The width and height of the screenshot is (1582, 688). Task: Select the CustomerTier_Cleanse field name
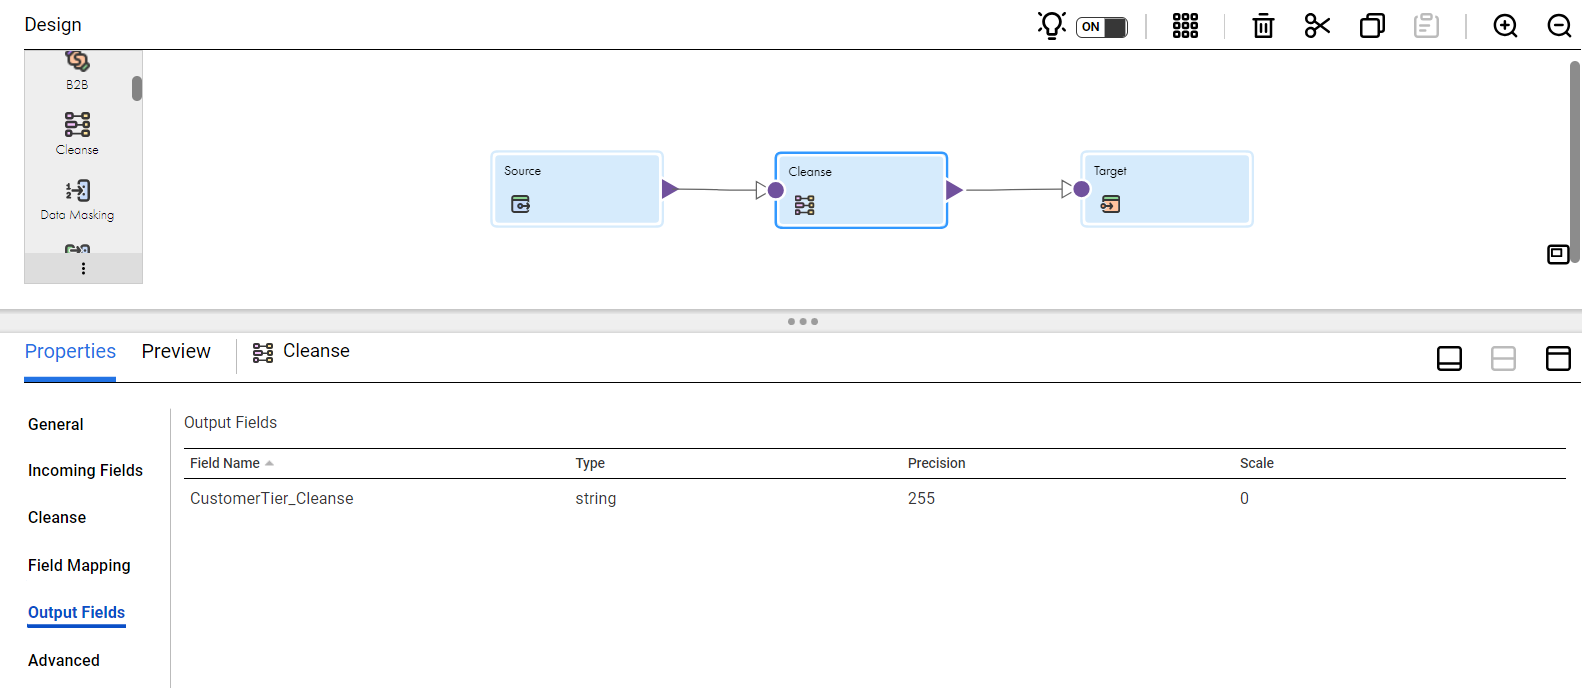pos(271,498)
